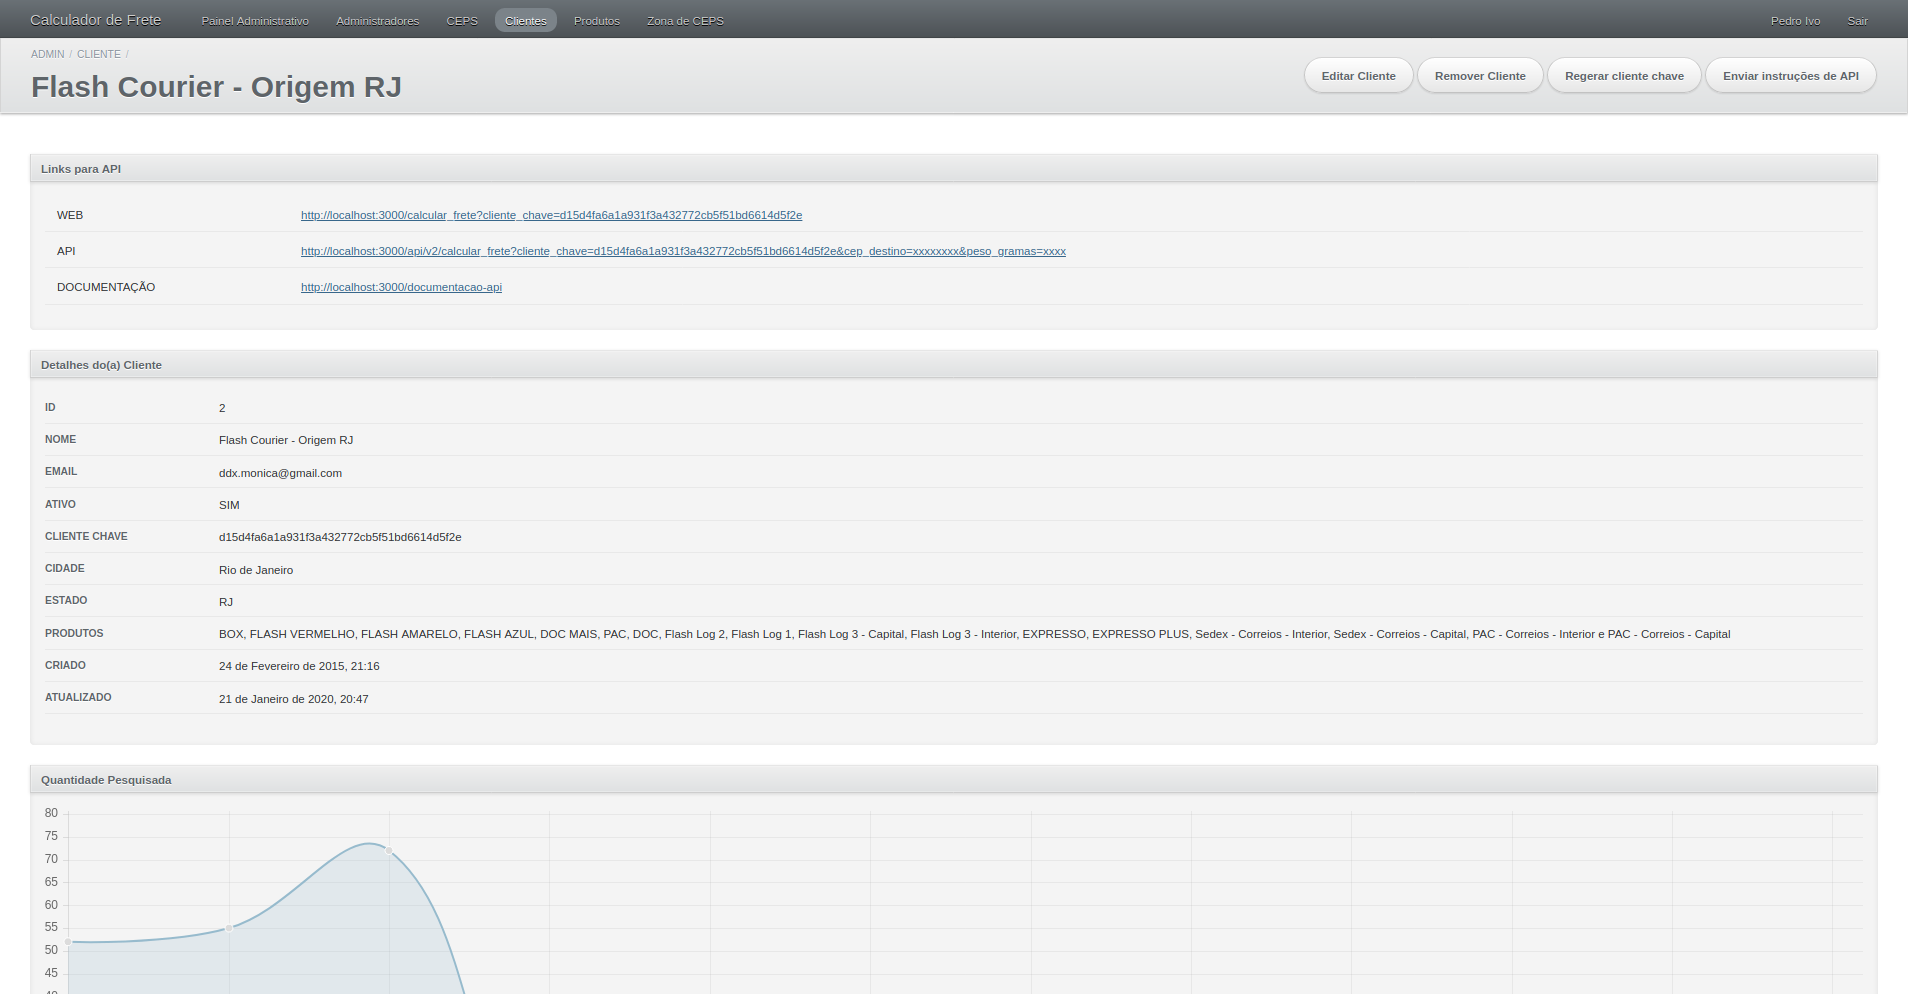Select the Clientes tab in navbar

tap(525, 21)
